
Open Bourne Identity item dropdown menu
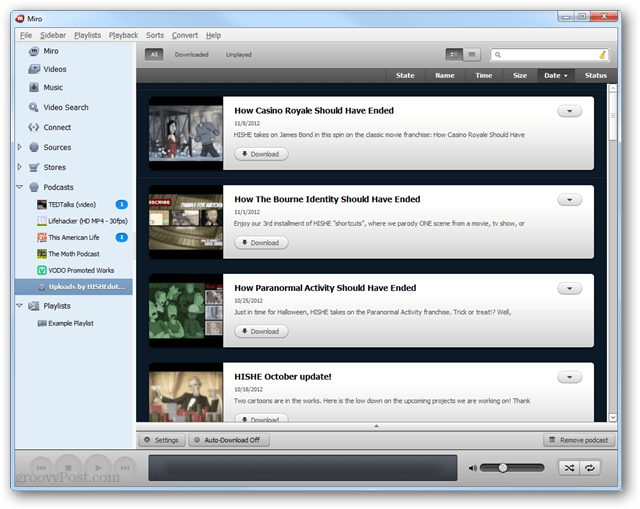[569, 200]
